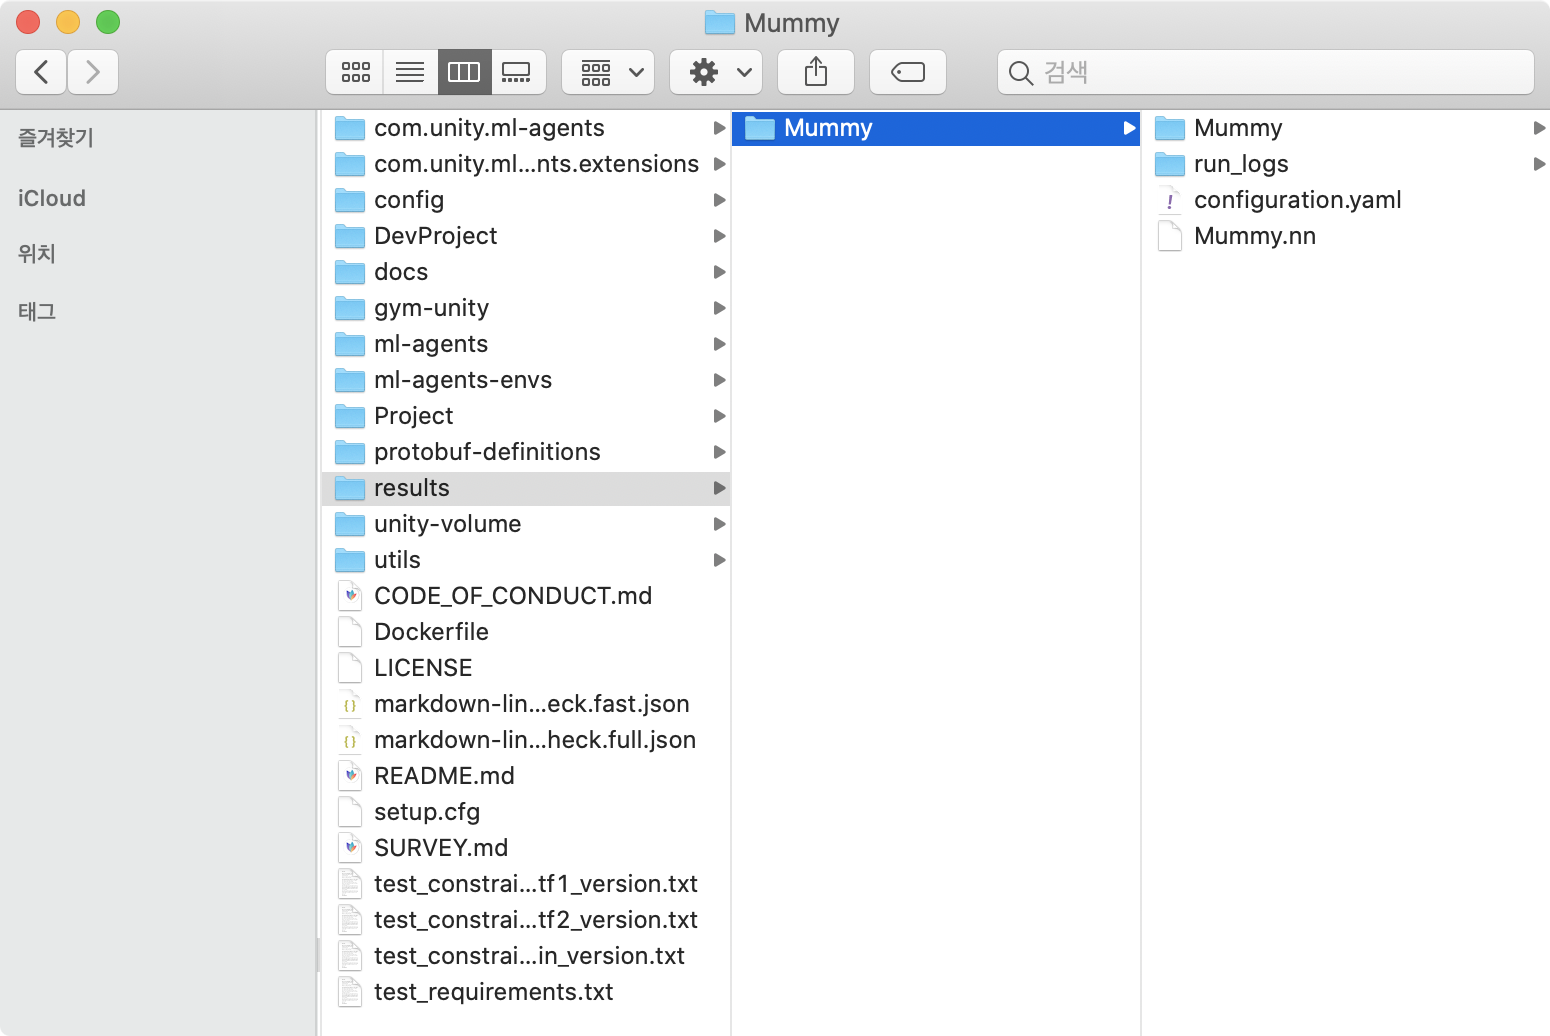Click the Mummy window title proxy icon
The width and height of the screenshot is (1550, 1036).
pos(720,22)
